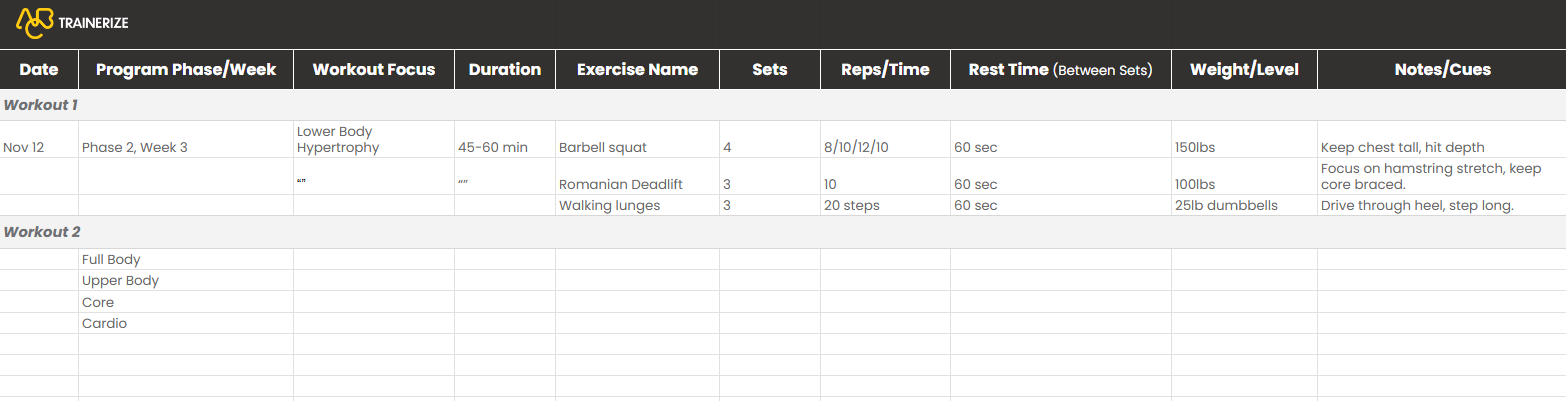Select the Program Phase/Week header
The width and height of the screenshot is (1566, 401).
[x=186, y=69]
